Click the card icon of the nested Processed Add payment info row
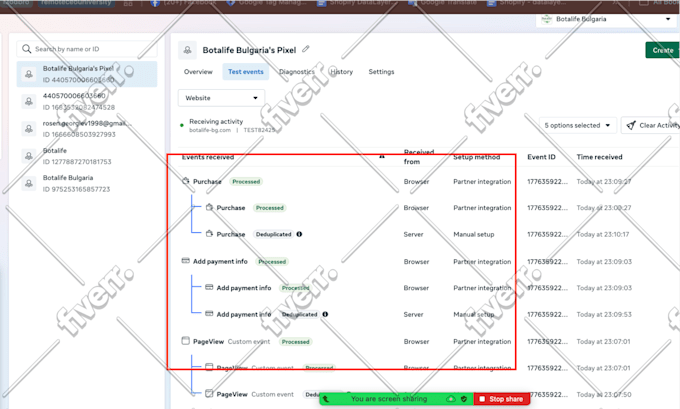The height and width of the screenshot is (409, 680). 209,287
